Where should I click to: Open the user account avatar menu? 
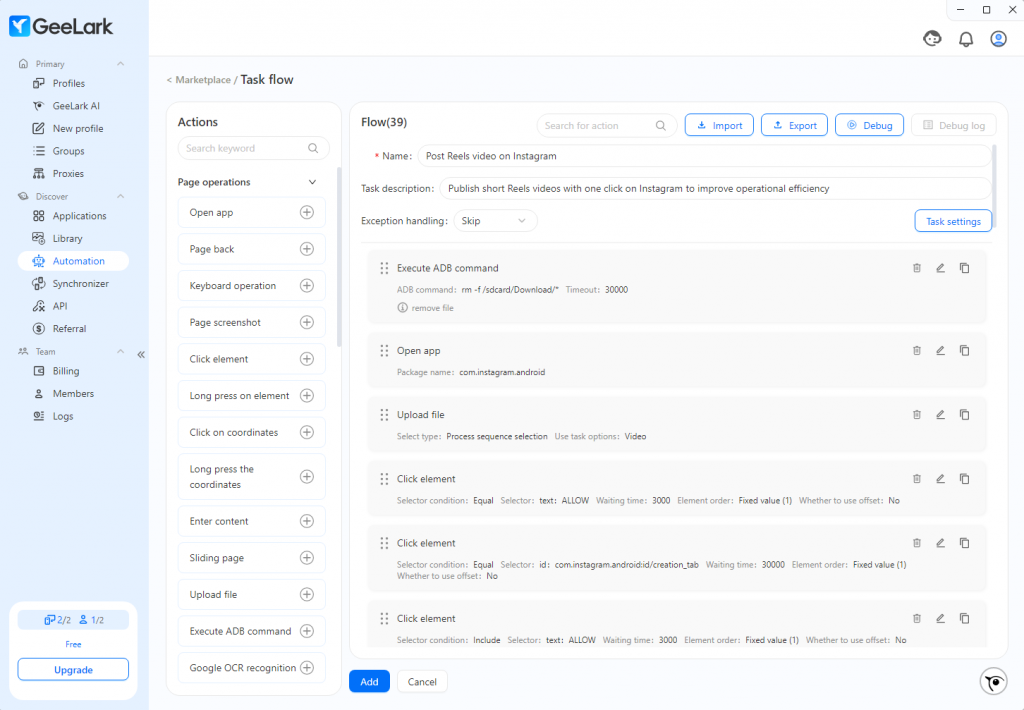(x=998, y=39)
